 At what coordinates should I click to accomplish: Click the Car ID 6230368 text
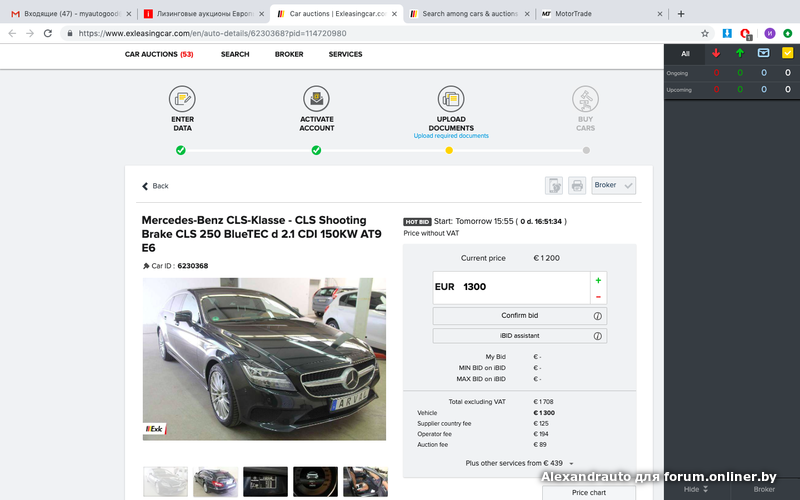coord(175,266)
